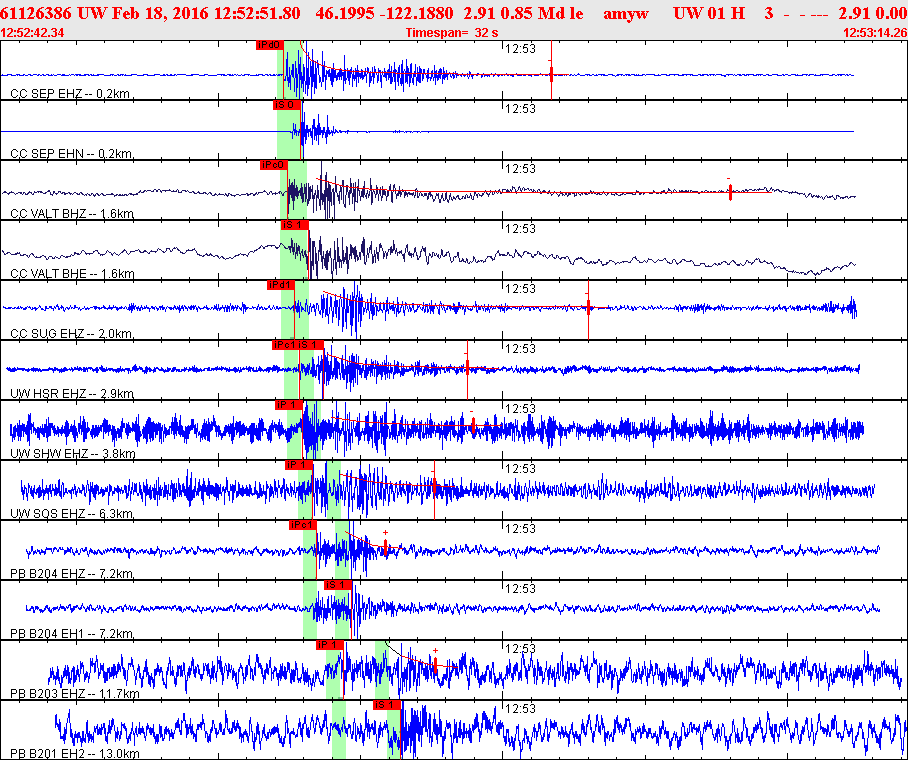Click the iPd0 pick flag on CC SEP EHZ
The image size is (908, 760).
coord(269,45)
